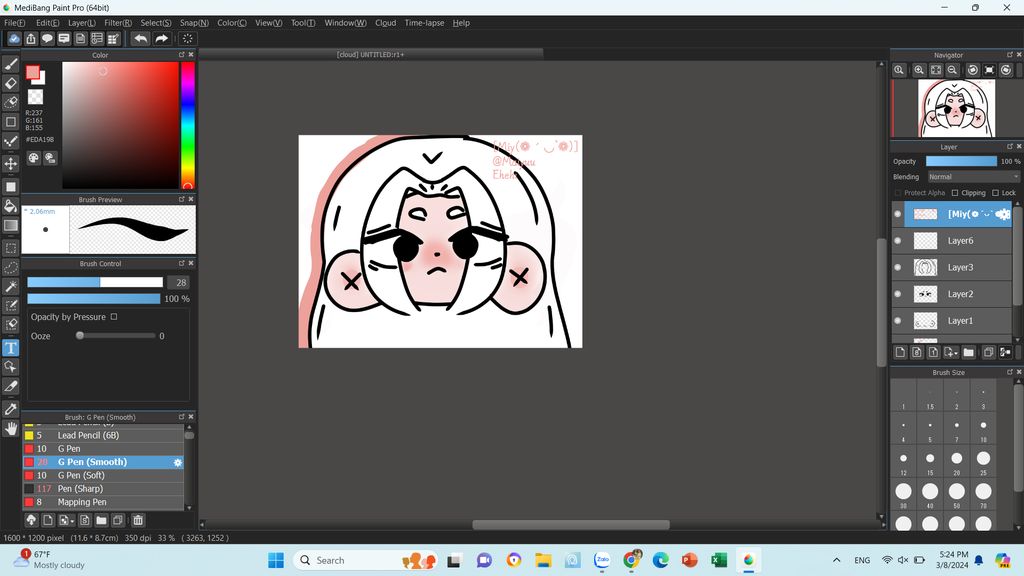The height and width of the screenshot is (576, 1024).
Task: Open the Select menu
Action: click(156, 23)
